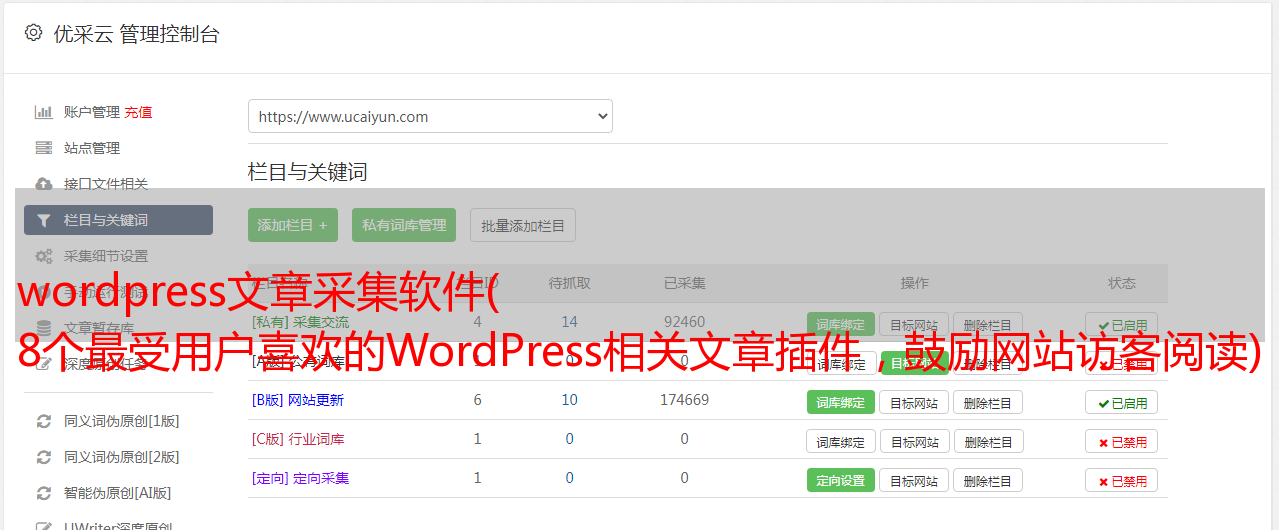This screenshot has width=1279, height=530.
Task: Click 删除栏目 in the 行业词库 row
Action: pyautogui.click(x=987, y=441)
